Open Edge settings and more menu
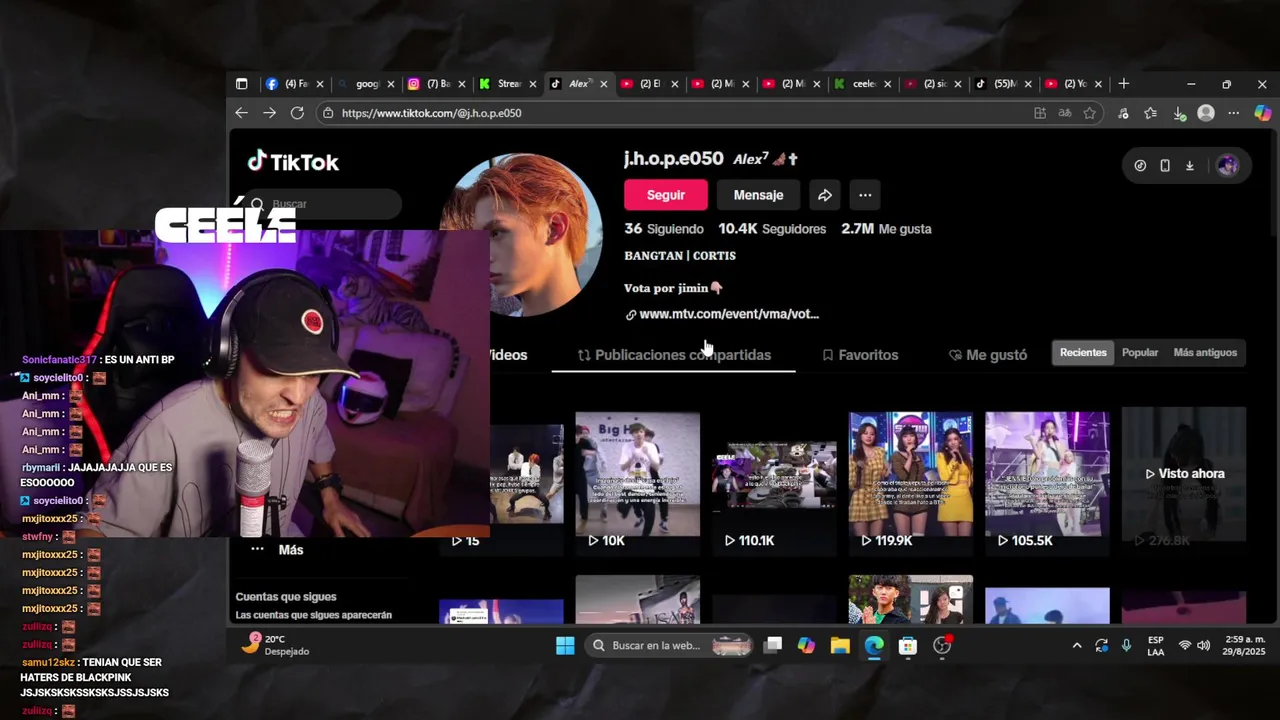 pos(1233,113)
